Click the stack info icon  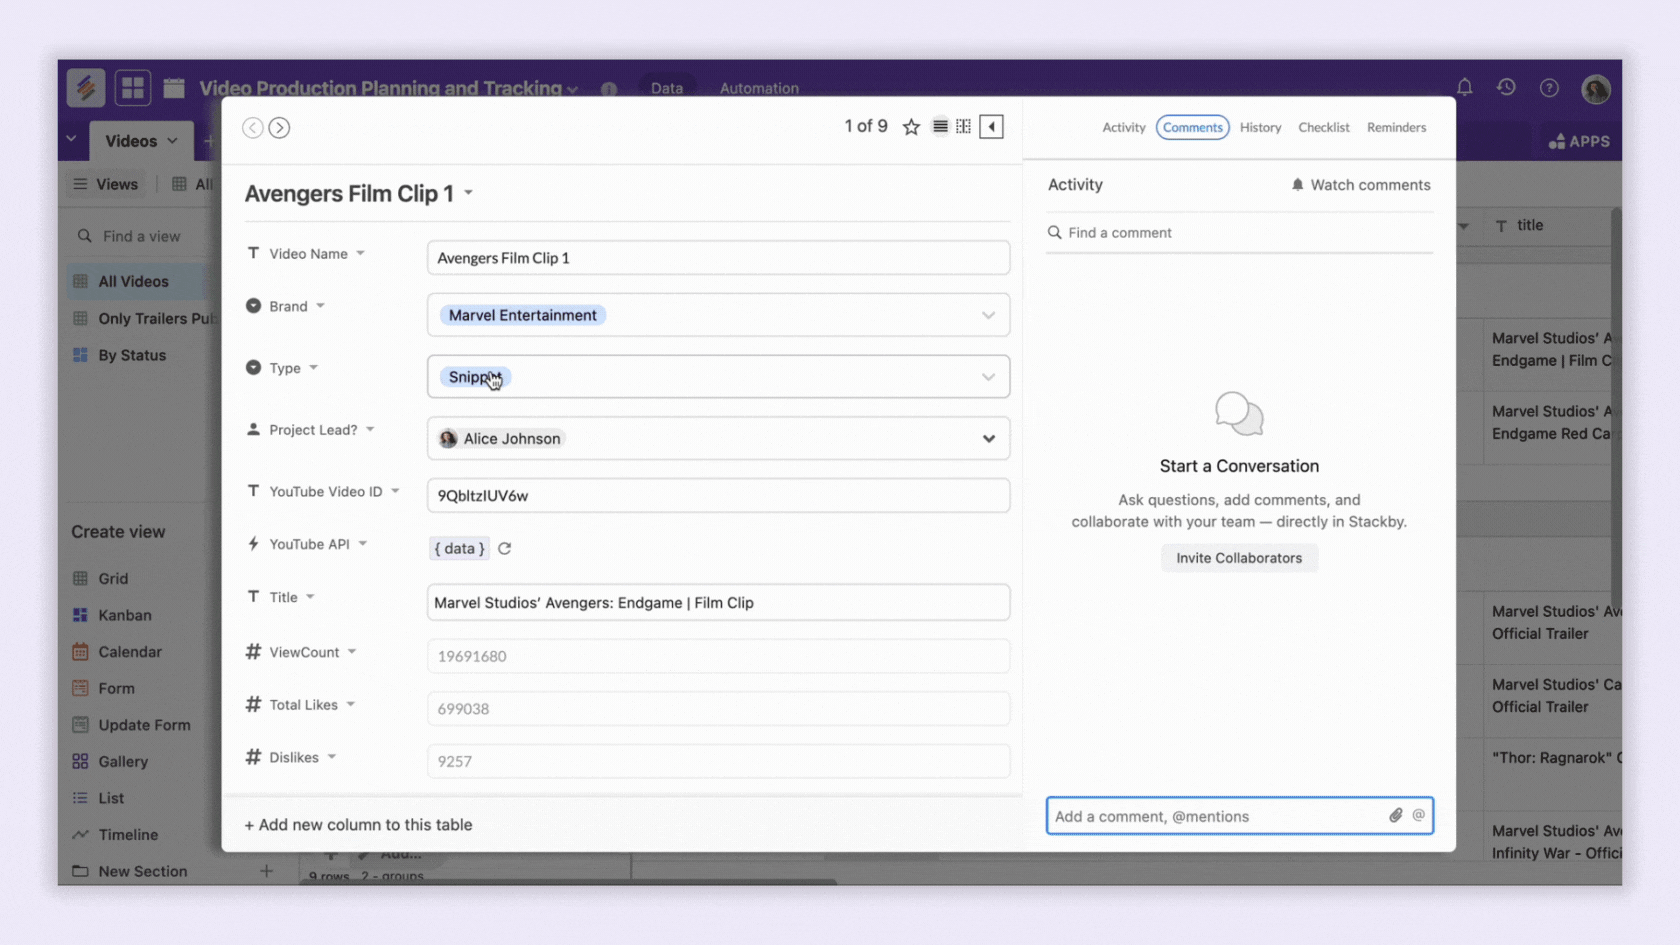[x=609, y=89]
